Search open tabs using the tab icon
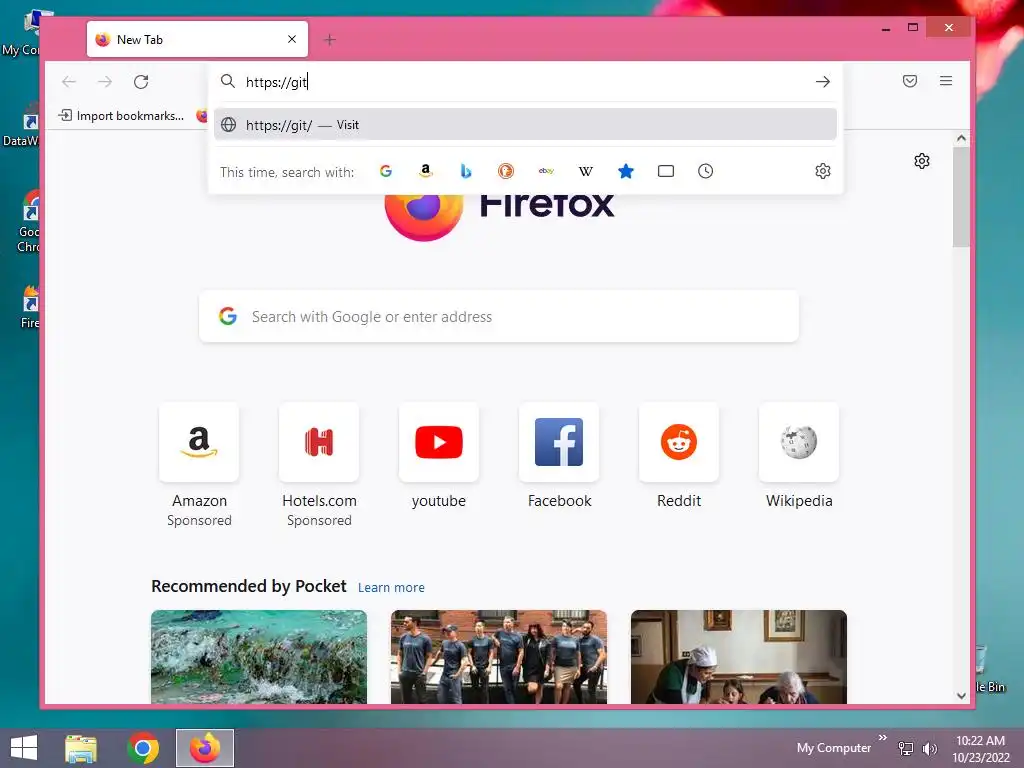This screenshot has height=768, width=1024. [665, 171]
